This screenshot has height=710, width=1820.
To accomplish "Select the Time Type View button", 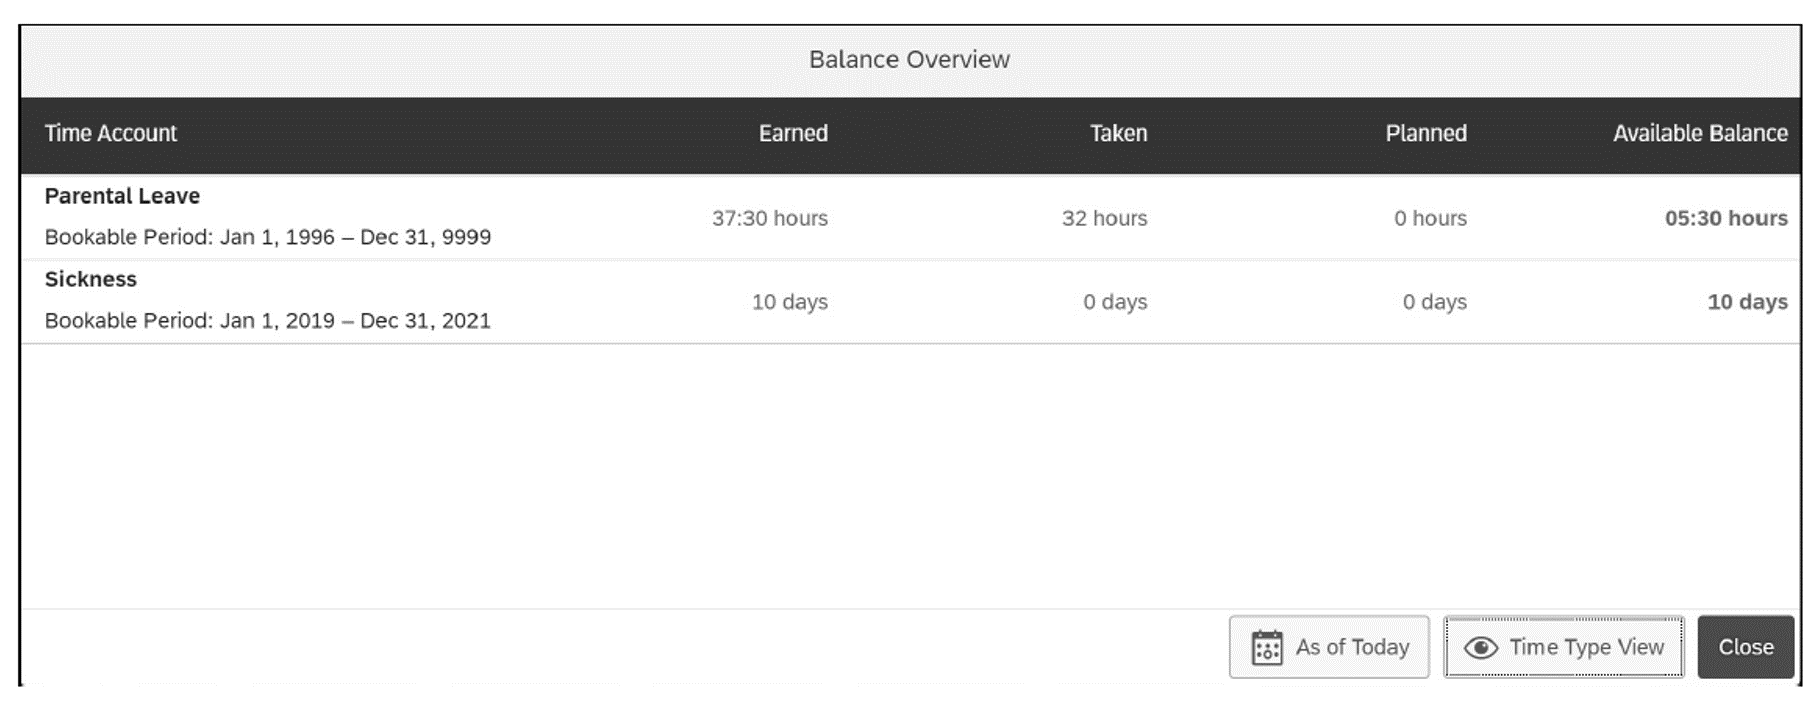I will click(x=1563, y=647).
